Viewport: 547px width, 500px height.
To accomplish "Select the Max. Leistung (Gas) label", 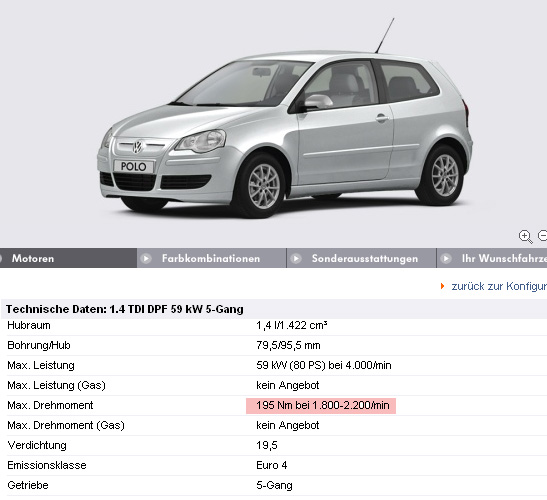I will (x=56, y=385).
